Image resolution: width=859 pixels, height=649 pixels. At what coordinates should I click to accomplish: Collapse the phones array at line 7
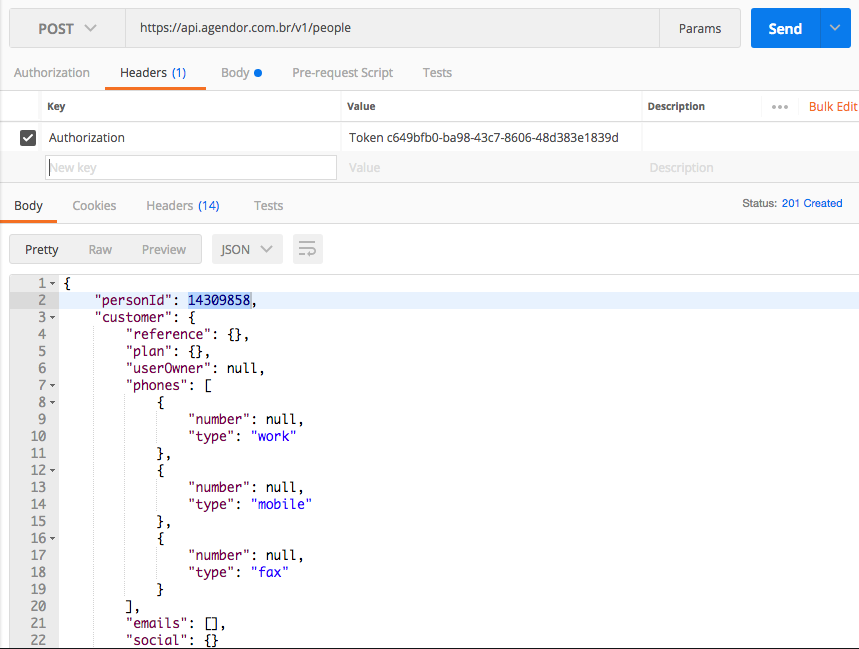click(53, 386)
